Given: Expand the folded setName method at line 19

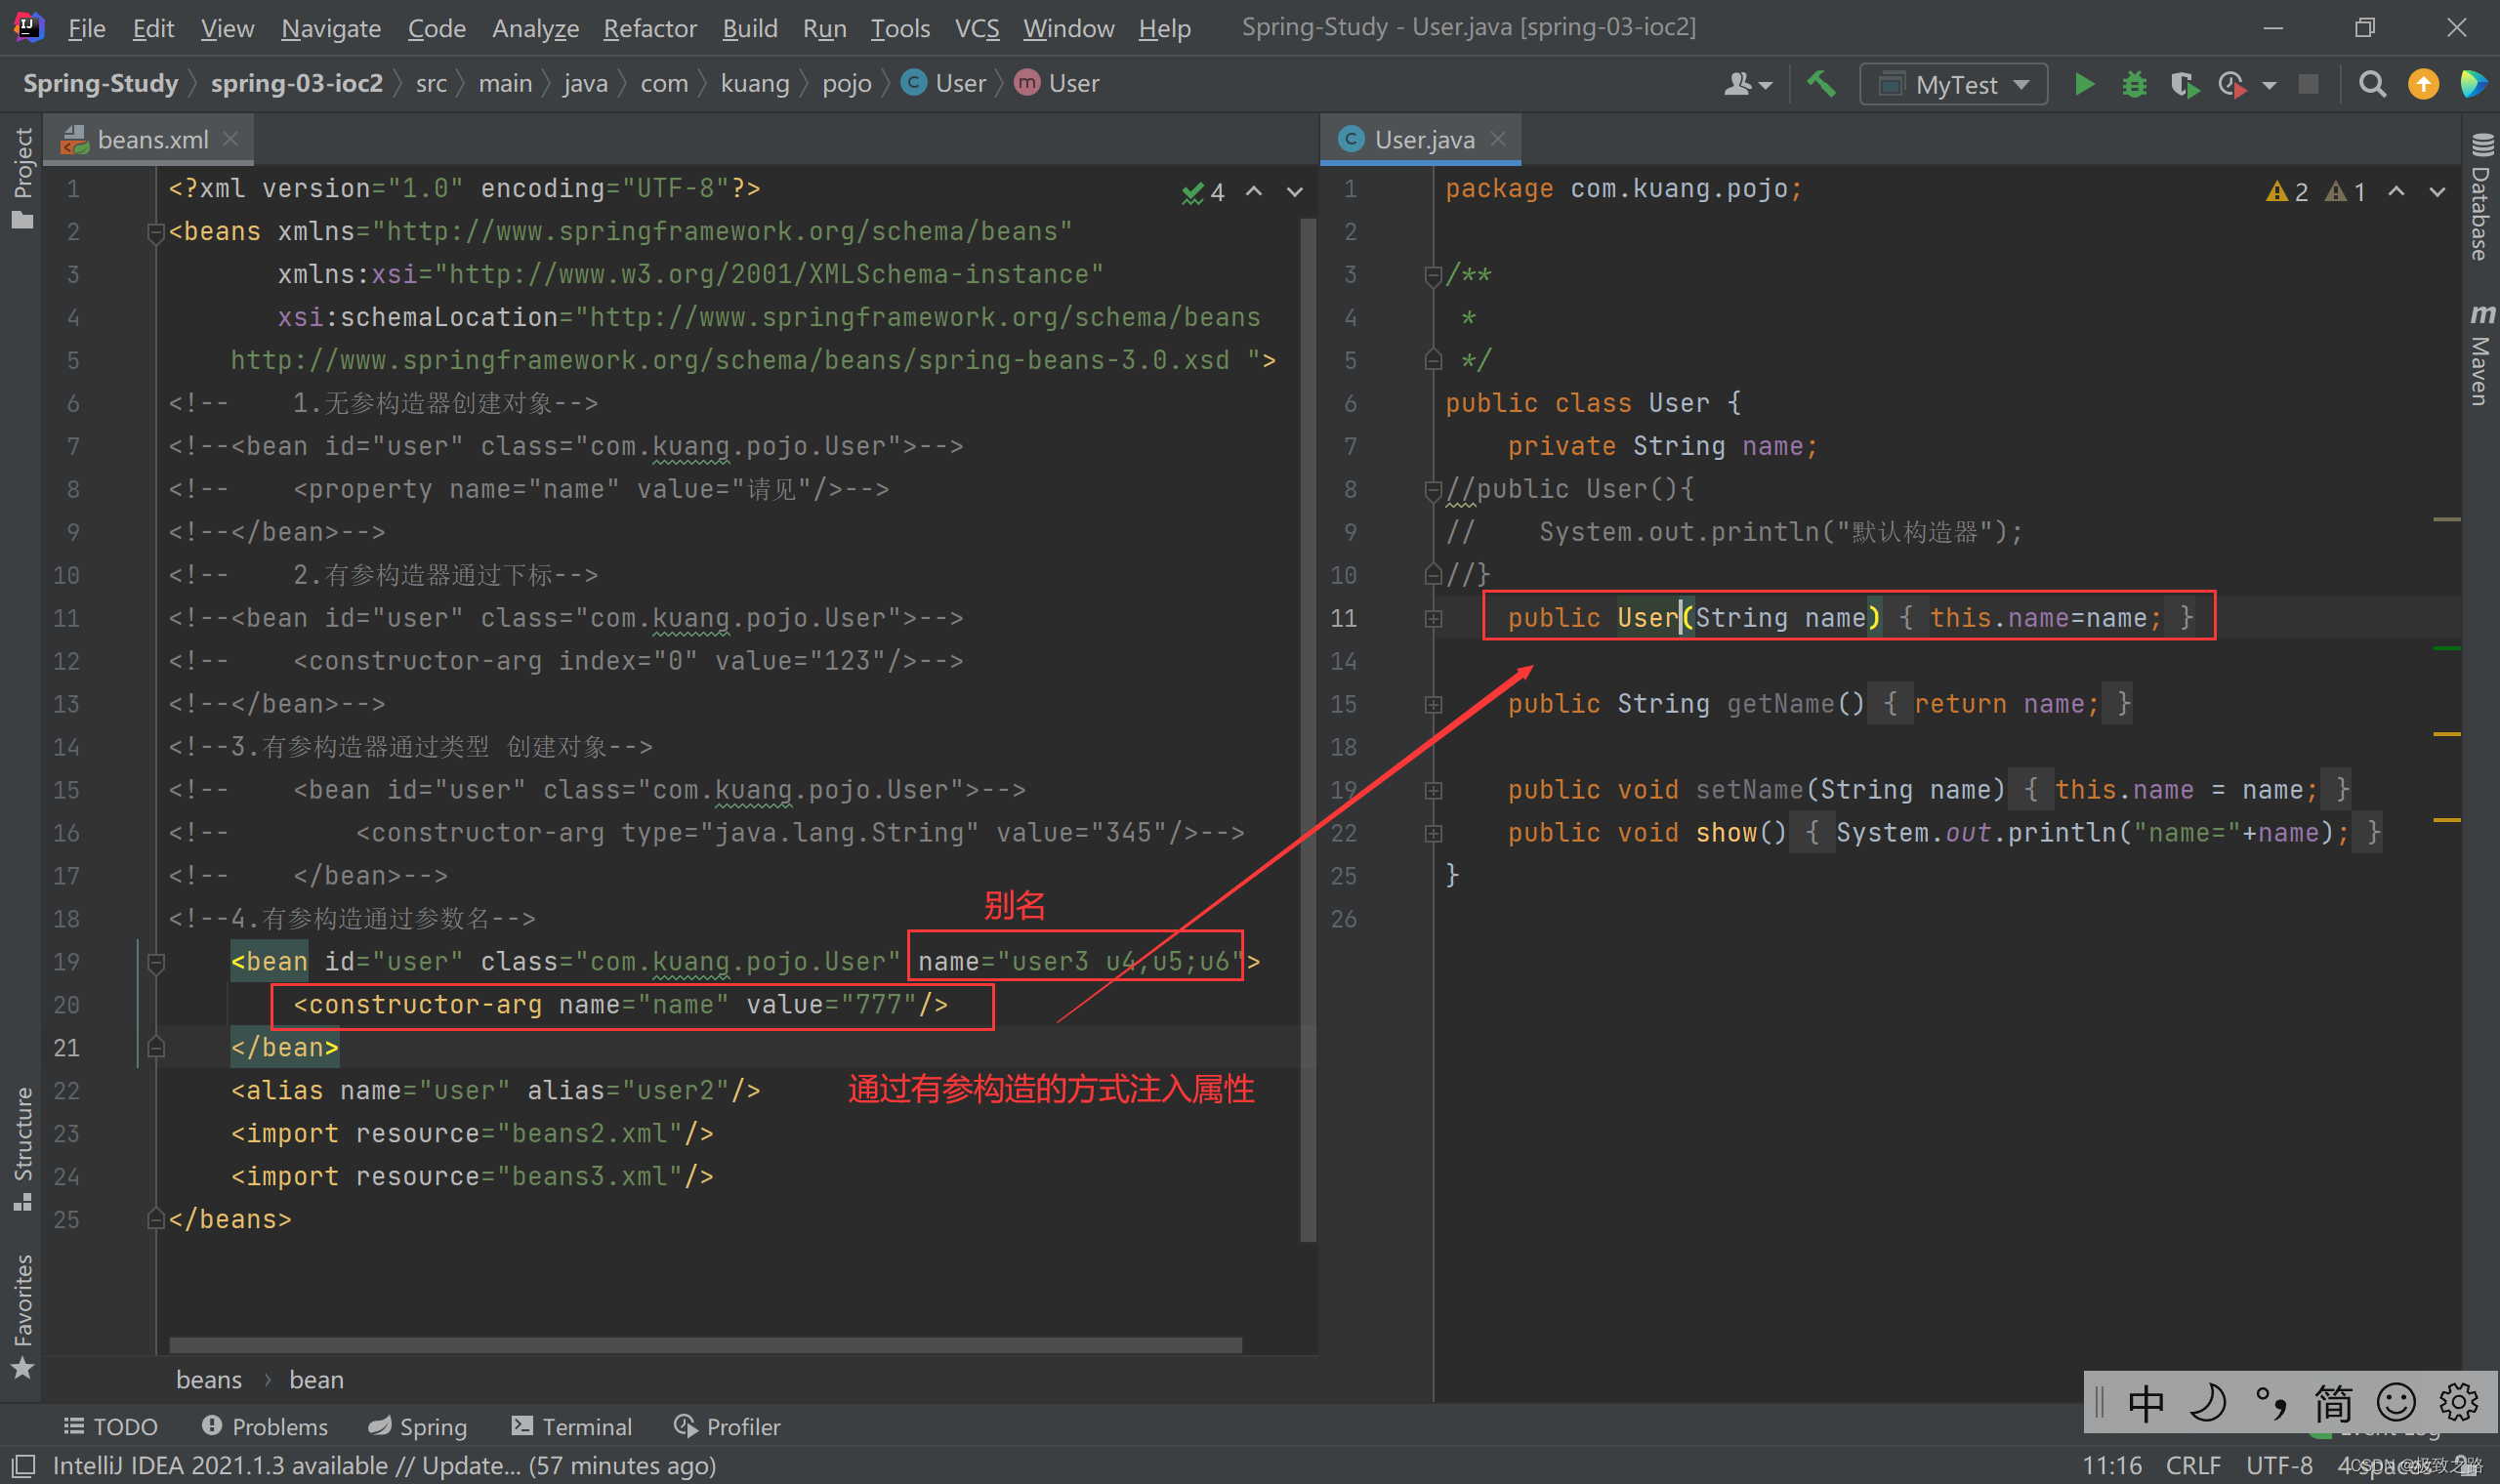Looking at the screenshot, I should (1433, 791).
